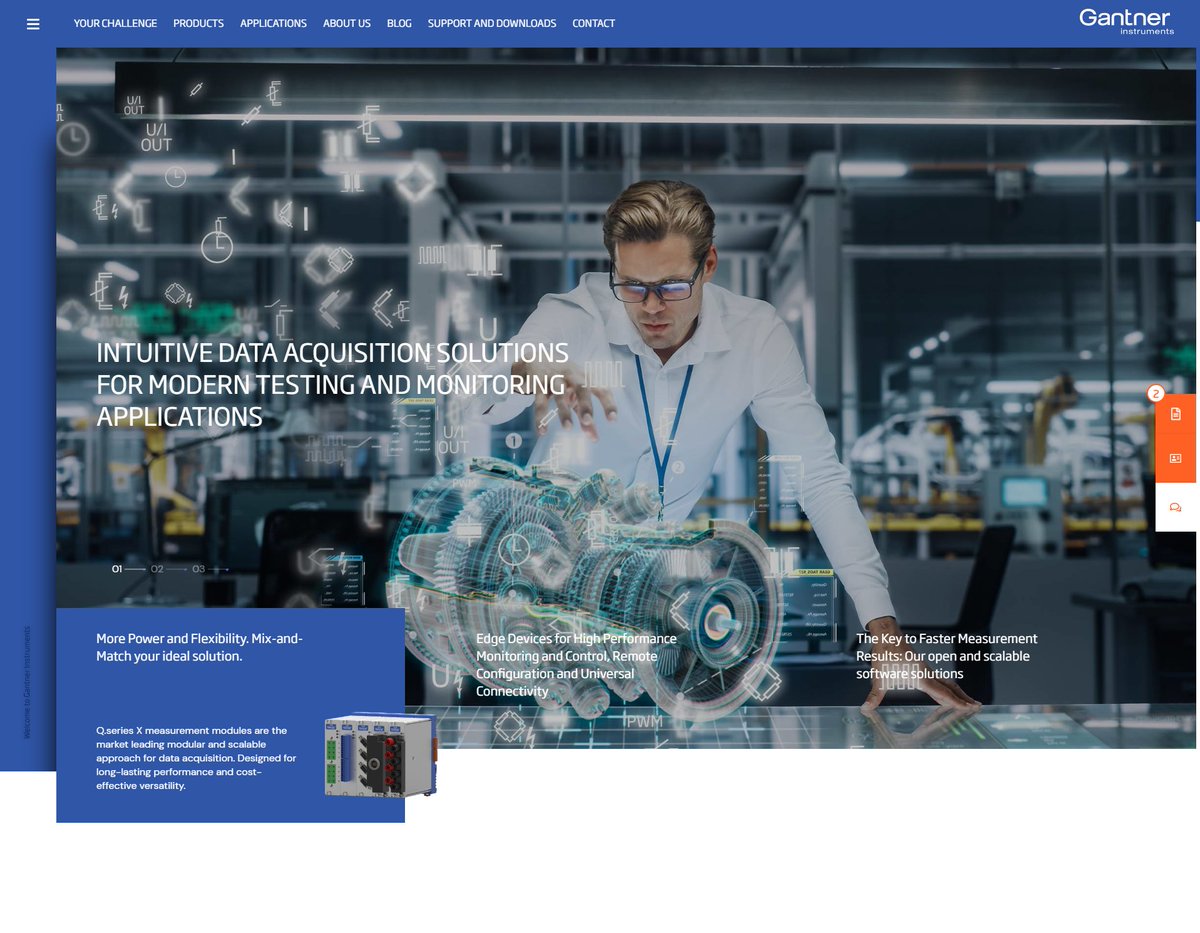Click the "The Key to Faster Measurement Results" teaser
This screenshot has width=1200, height=933.
point(946,656)
